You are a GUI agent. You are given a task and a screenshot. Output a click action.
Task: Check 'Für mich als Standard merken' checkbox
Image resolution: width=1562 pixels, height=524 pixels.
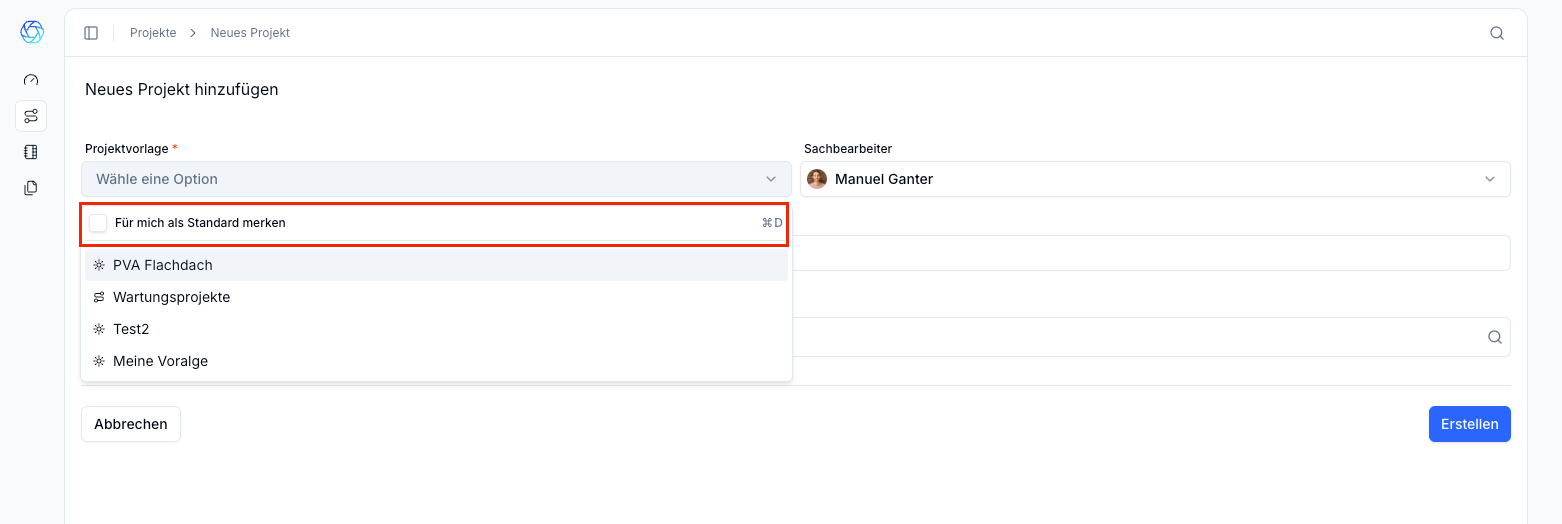98,223
